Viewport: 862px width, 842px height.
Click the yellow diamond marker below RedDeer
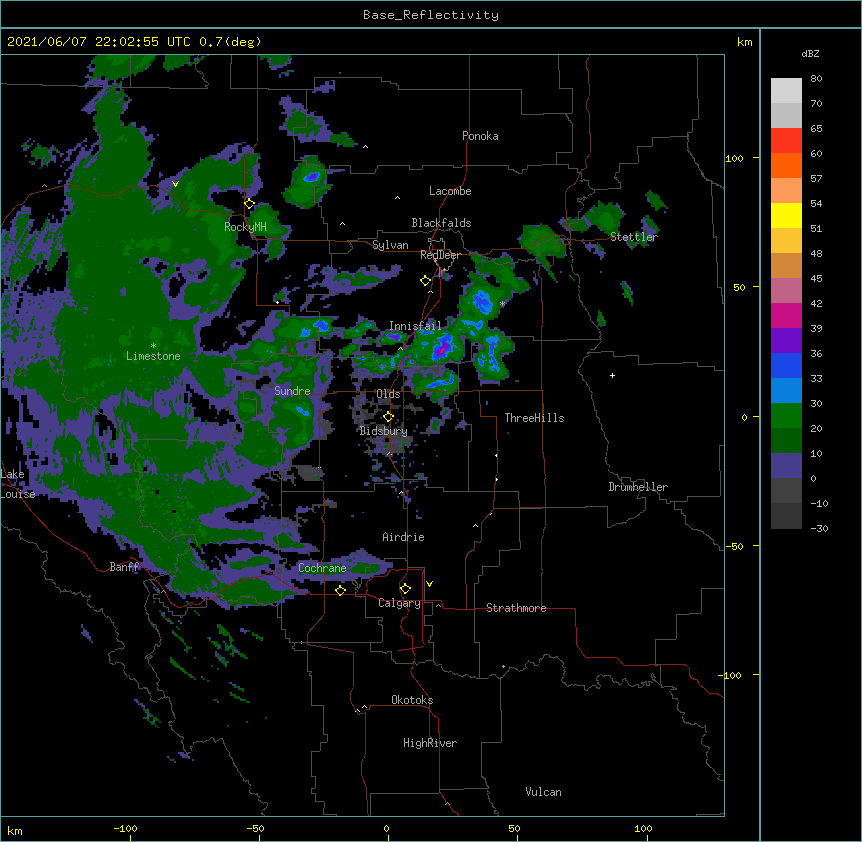(425, 281)
